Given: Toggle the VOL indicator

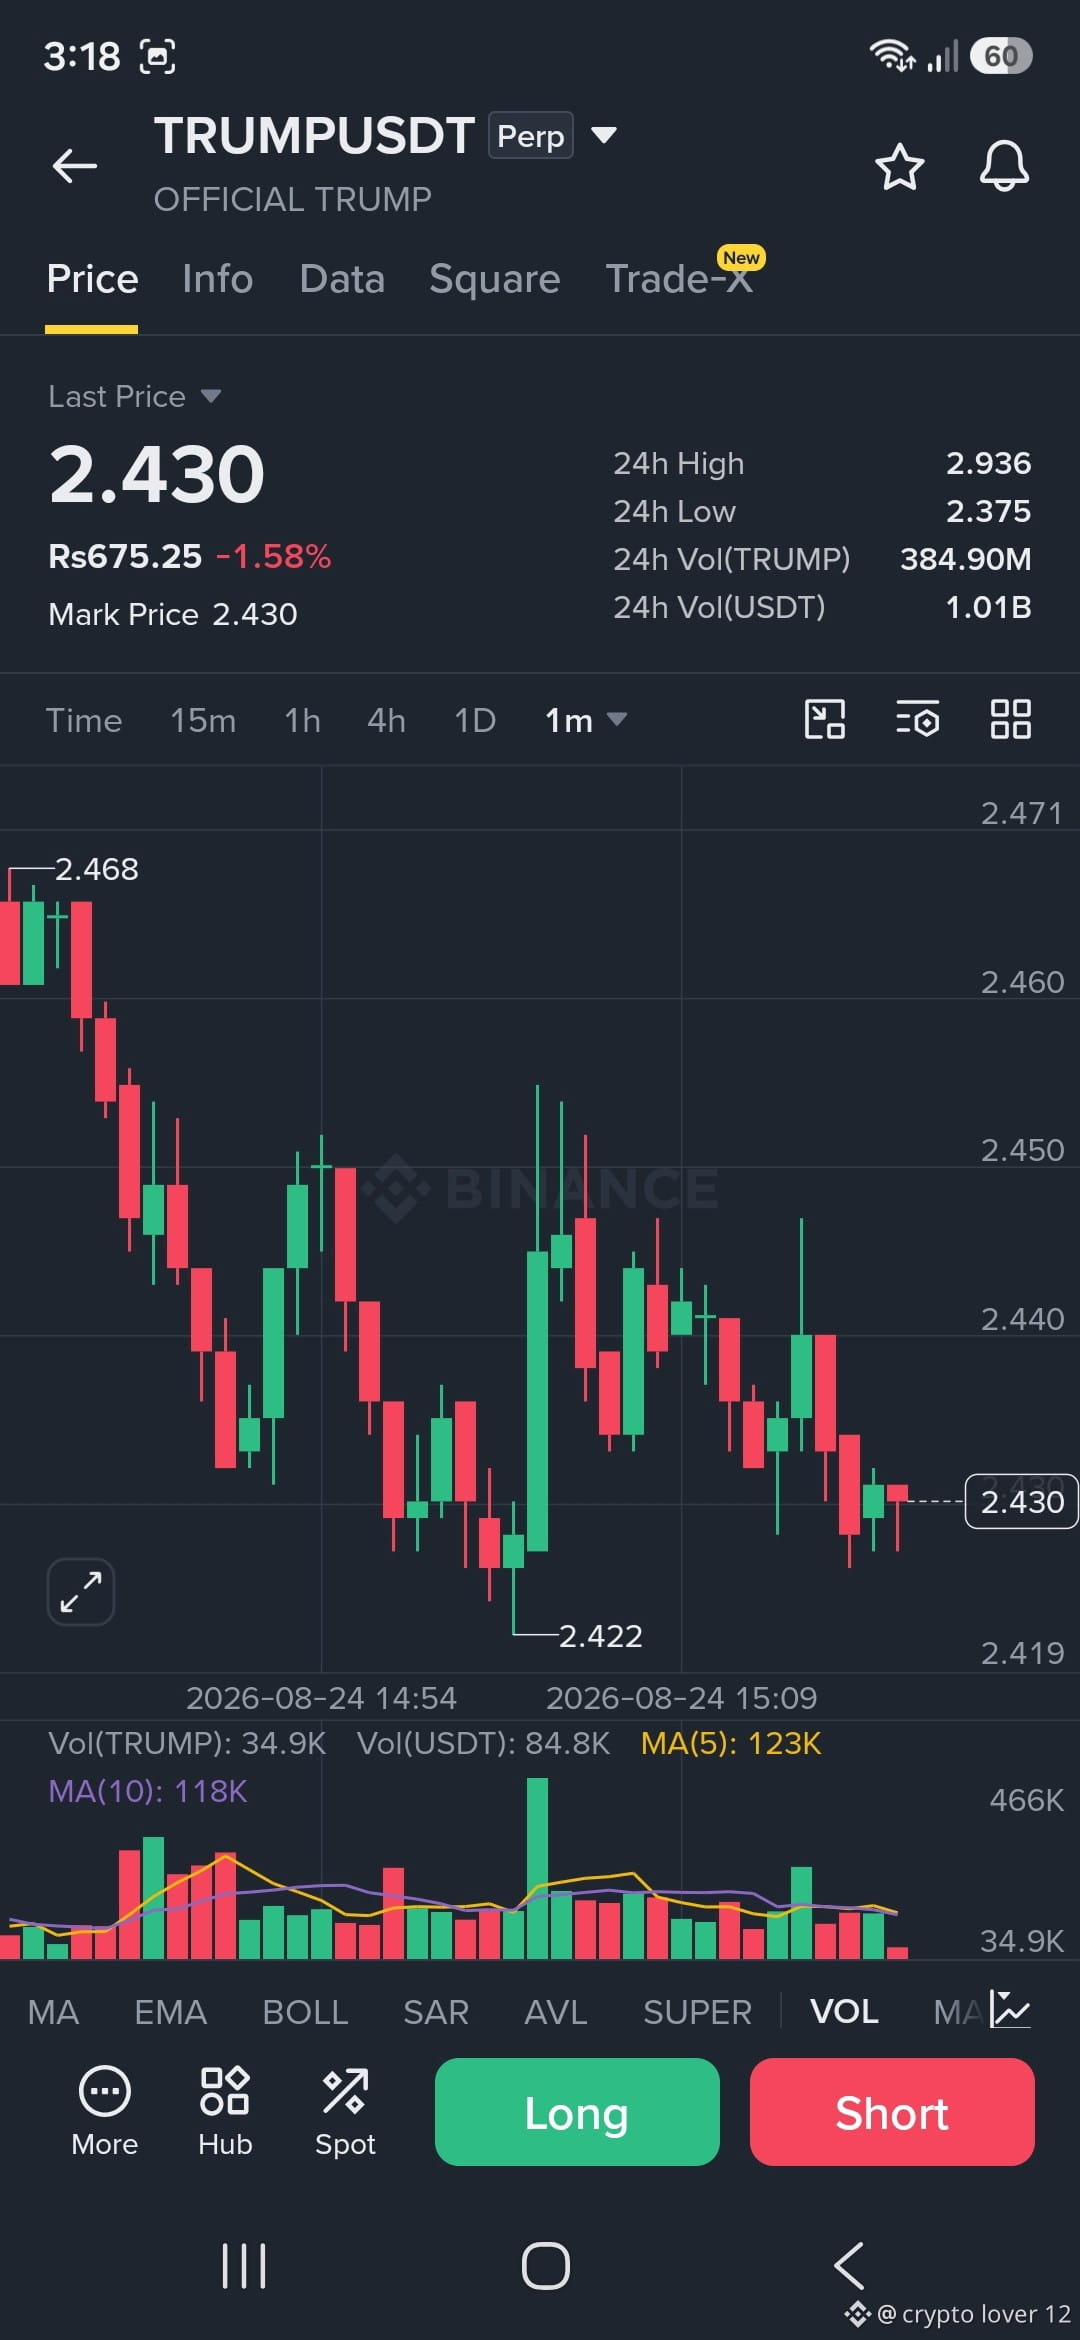Looking at the screenshot, I should [x=844, y=2011].
